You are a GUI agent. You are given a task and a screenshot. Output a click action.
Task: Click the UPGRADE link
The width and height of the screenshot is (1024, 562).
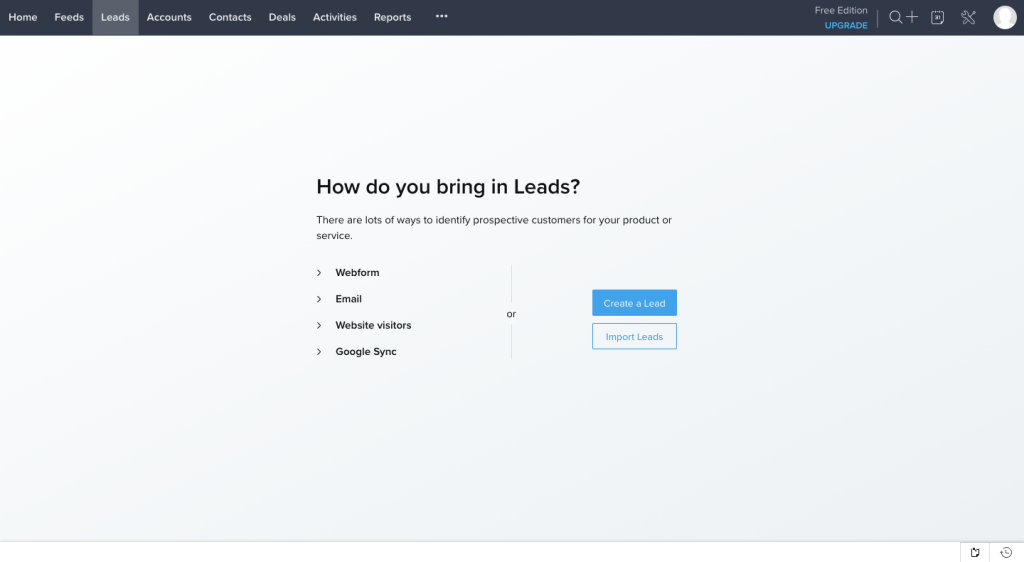coord(846,26)
